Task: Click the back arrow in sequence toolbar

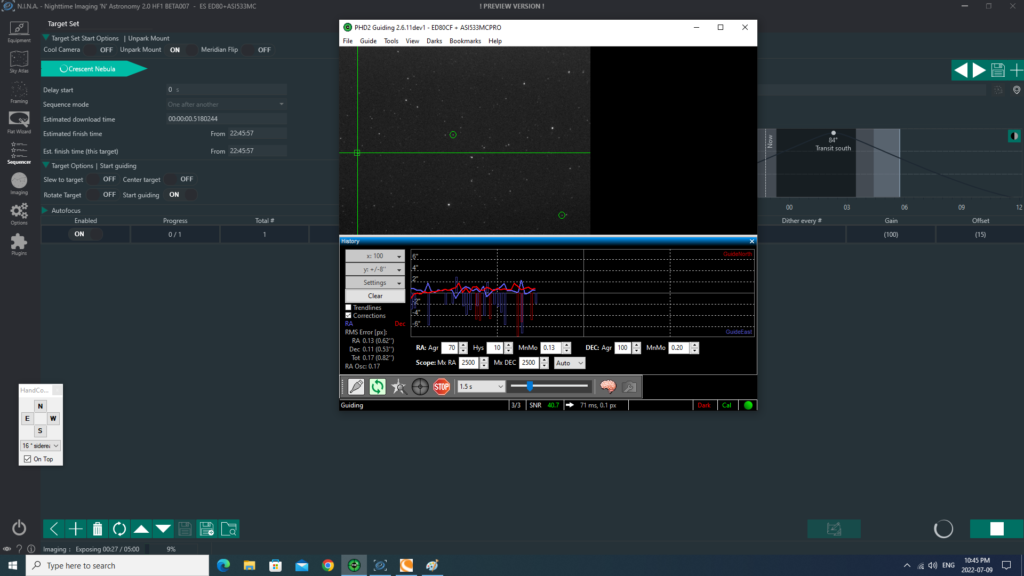Action: point(54,529)
